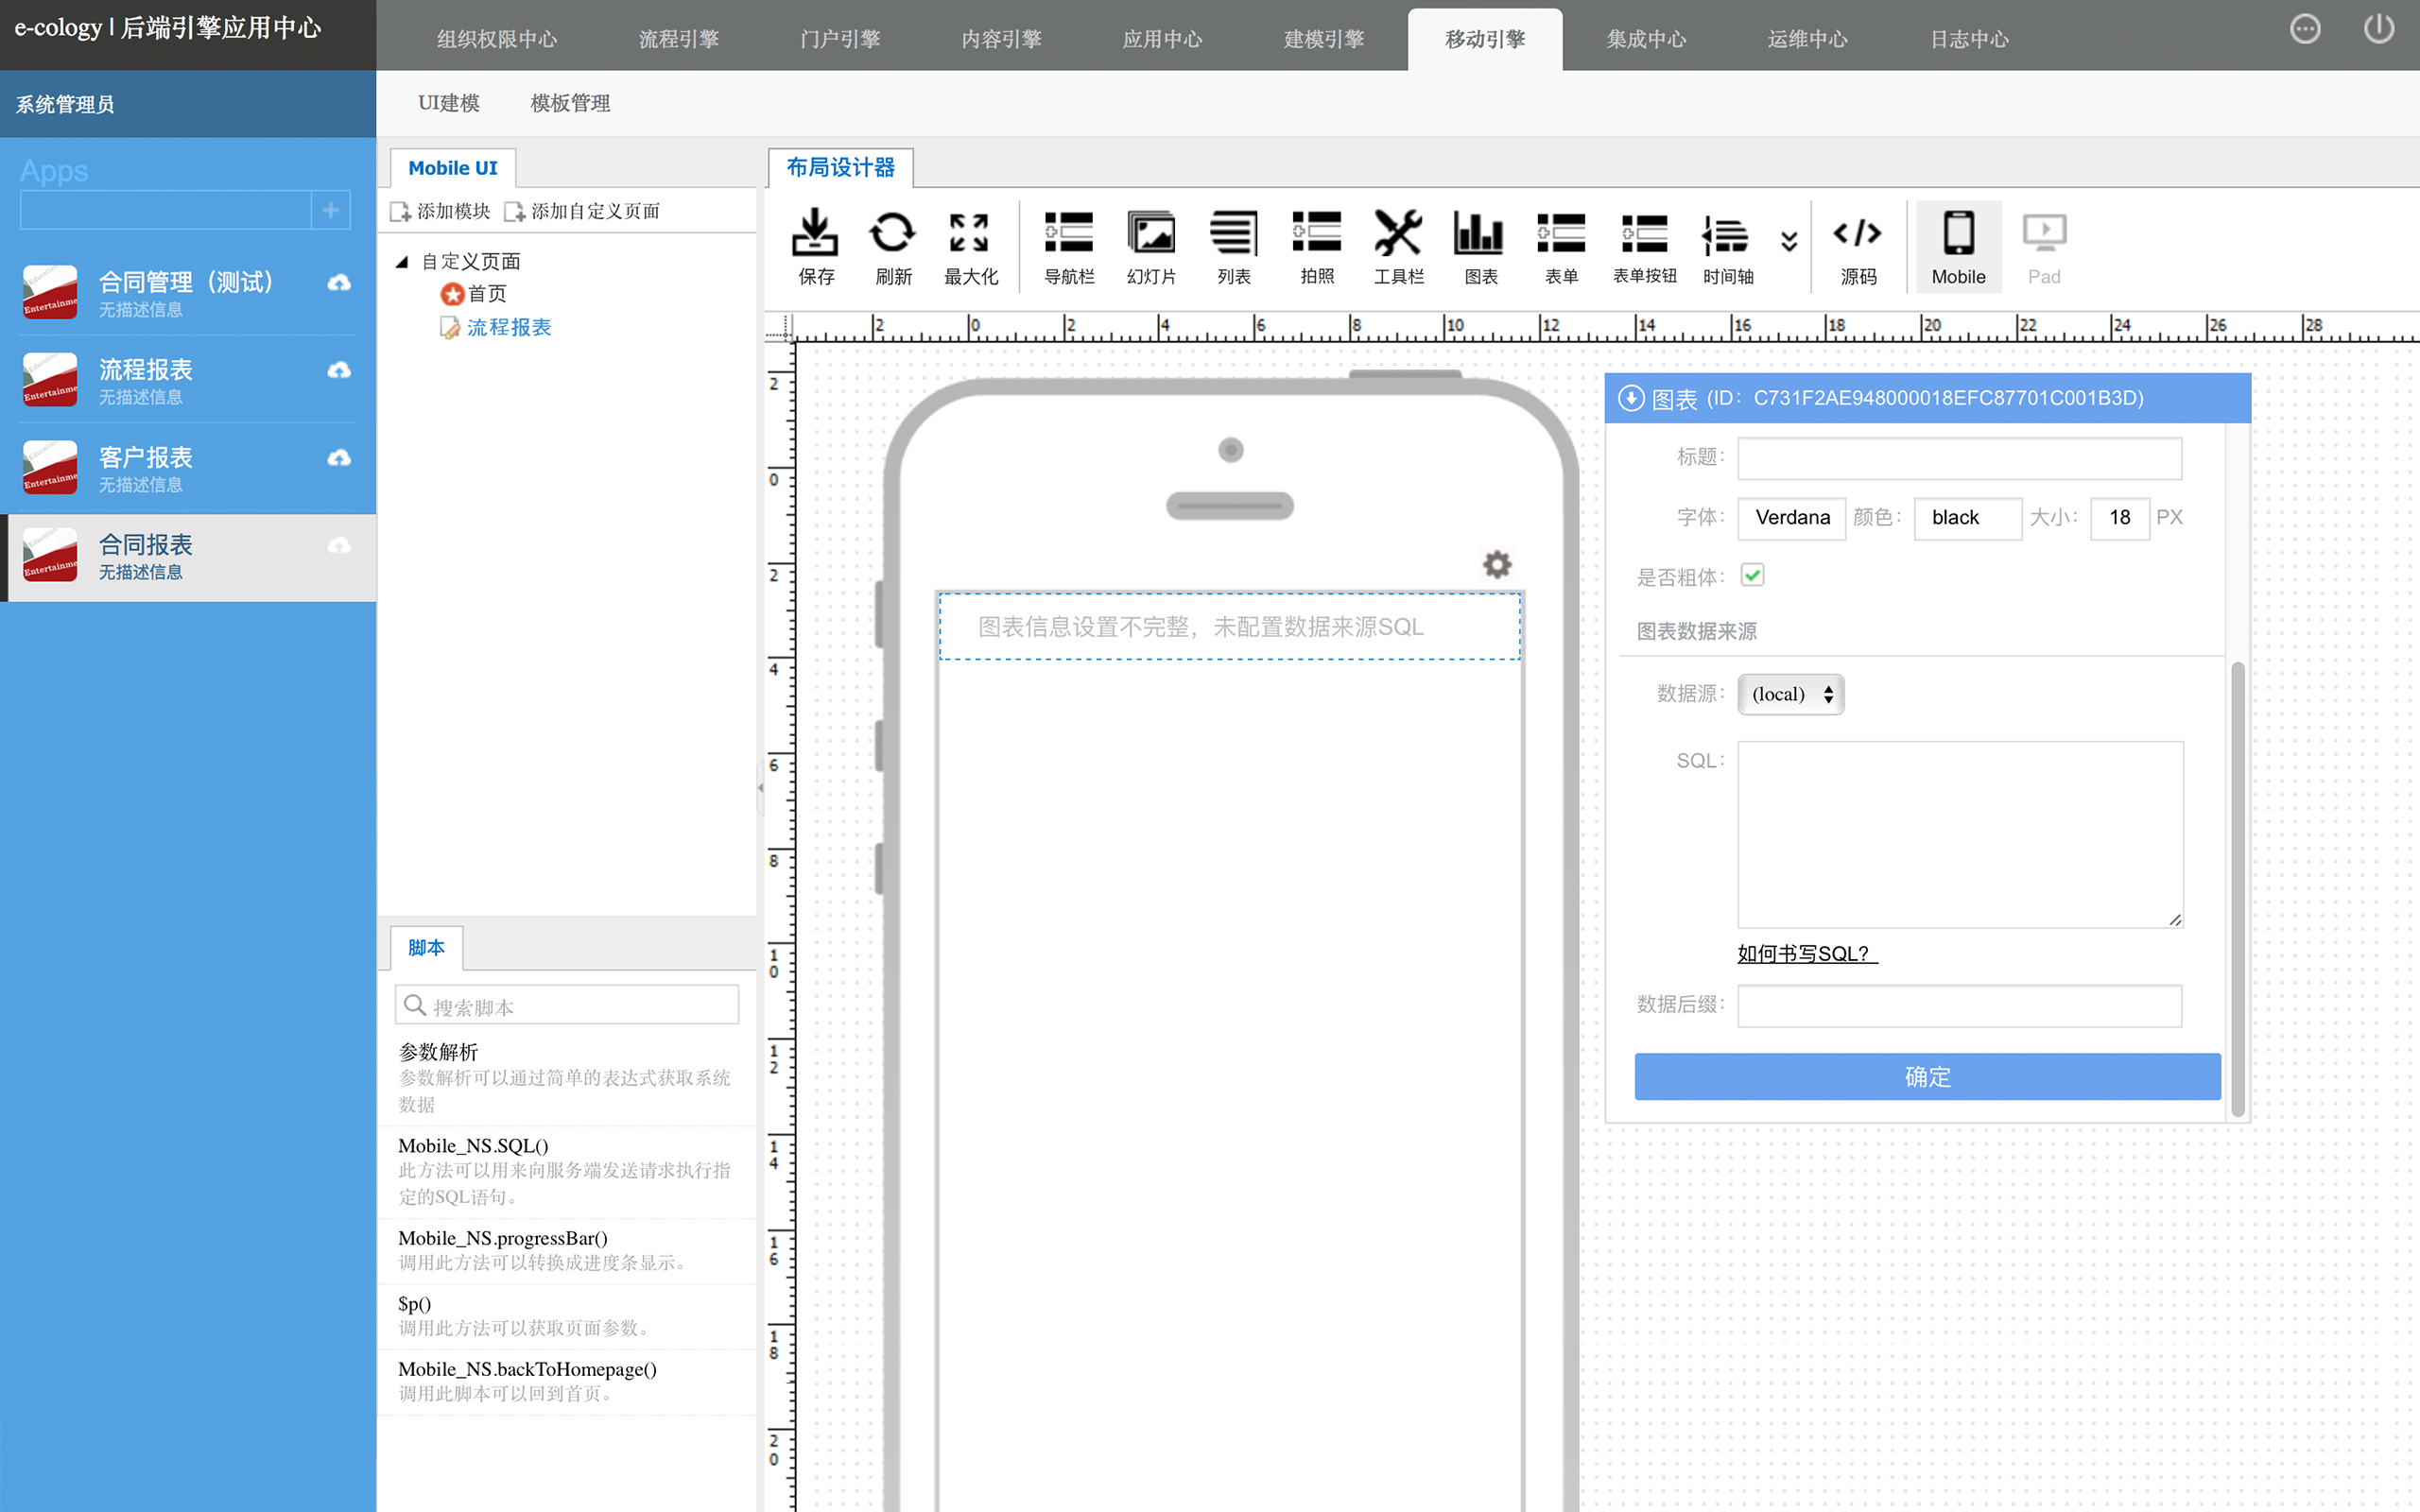This screenshot has height=1512, width=2420.
Task: Click the 确定 confirm button
Action: (1927, 1076)
